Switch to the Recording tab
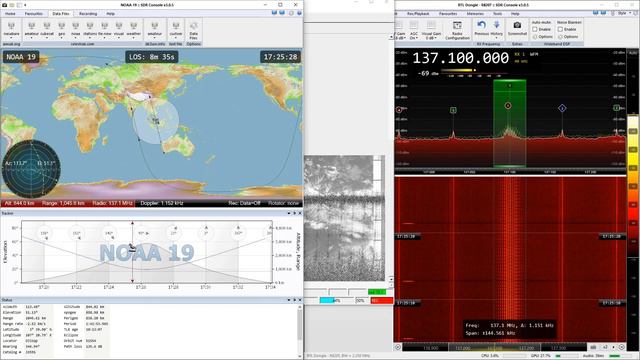 (x=88, y=13)
